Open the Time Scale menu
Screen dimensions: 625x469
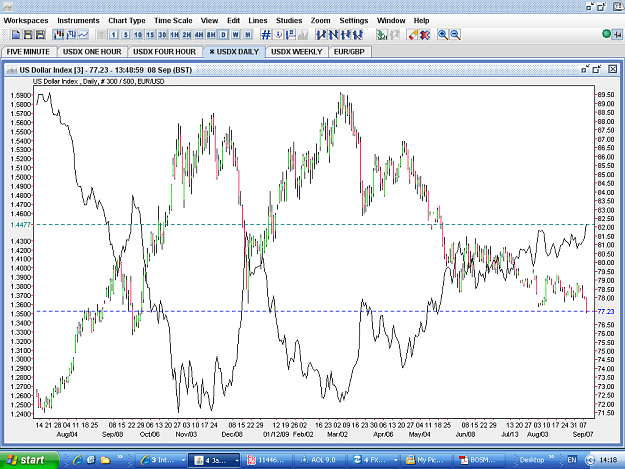173,21
